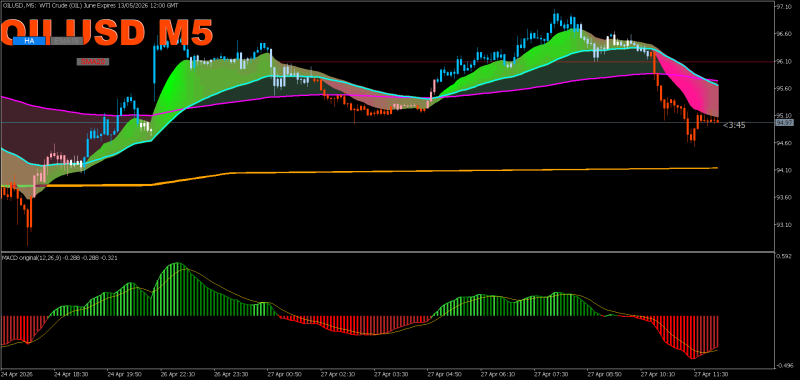The width and height of the screenshot is (800, 380).
Task: Click the 27 Apr 07:30 time label
Action: click(551, 373)
